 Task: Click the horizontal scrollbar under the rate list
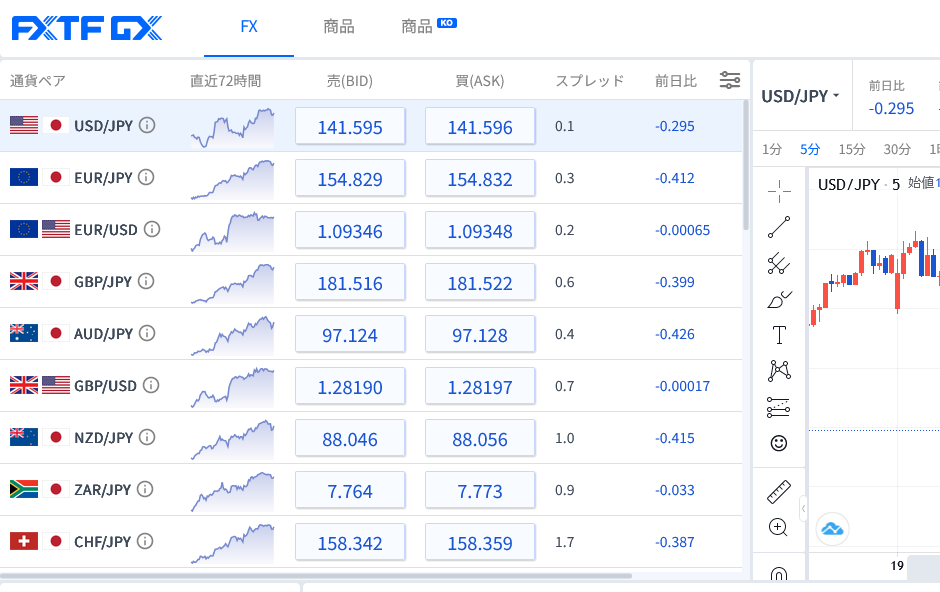pyautogui.click(x=316, y=576)
